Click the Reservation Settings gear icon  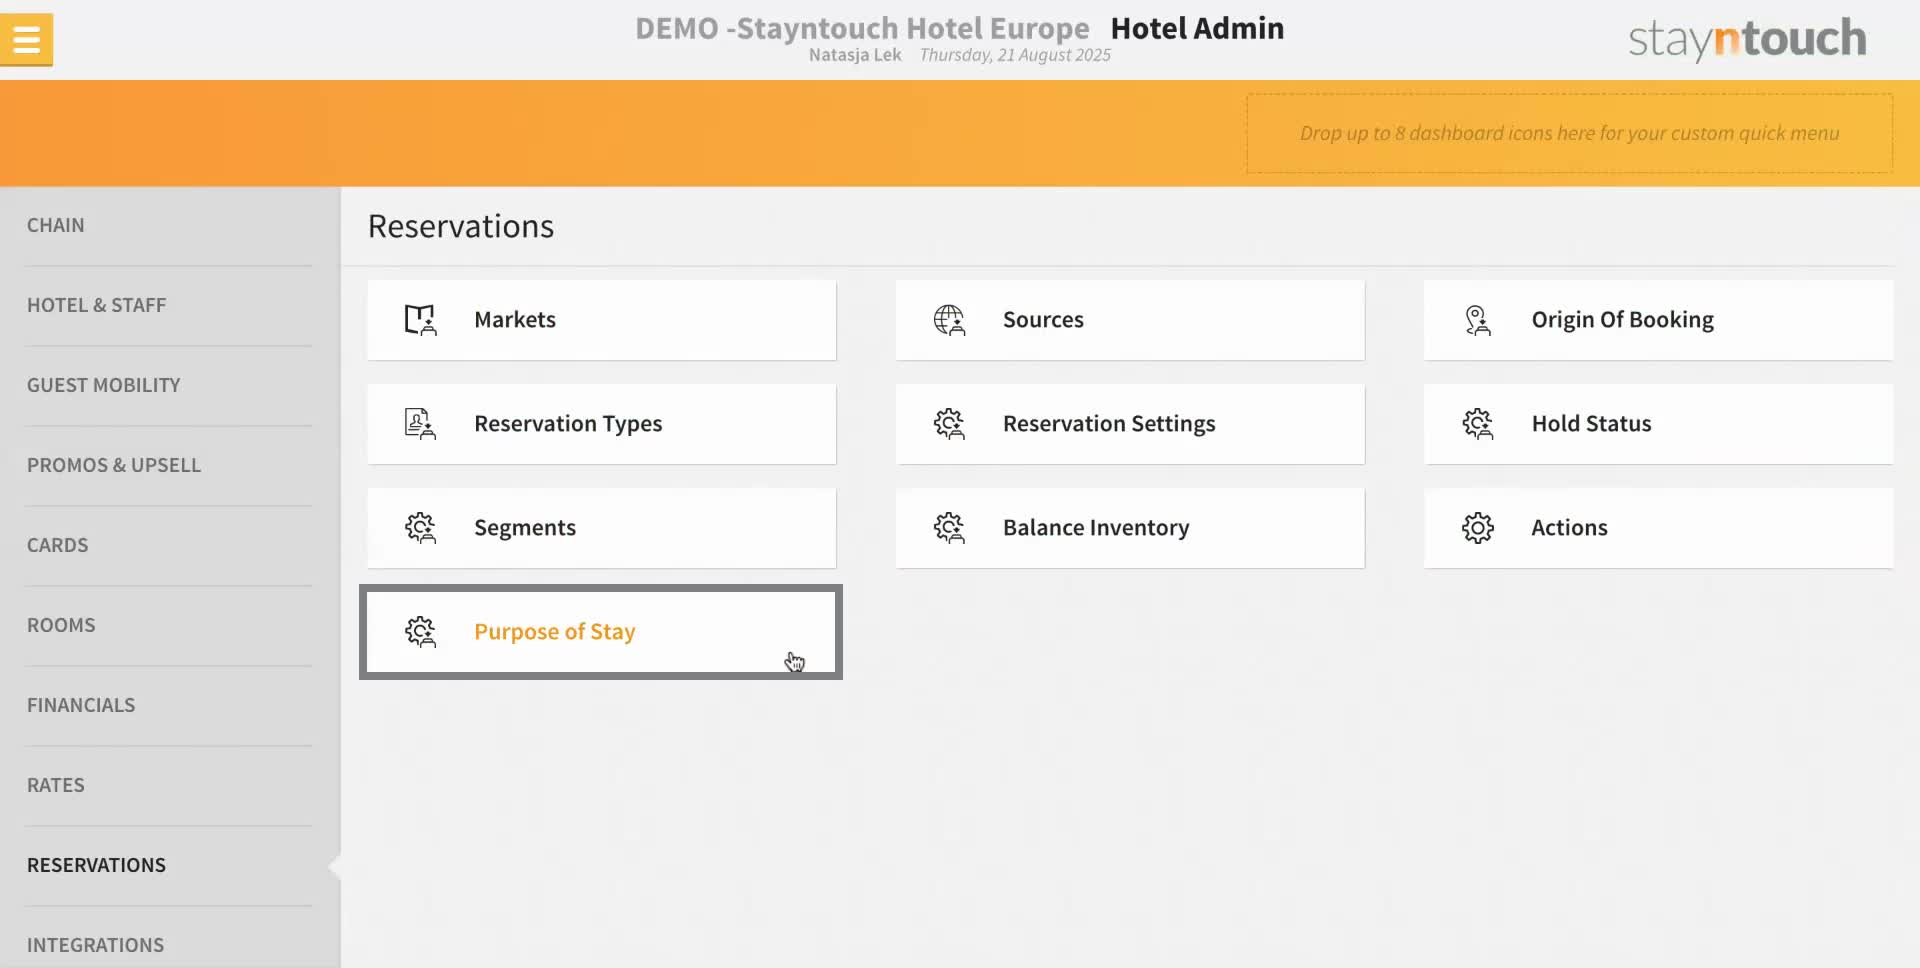[949, 424]
